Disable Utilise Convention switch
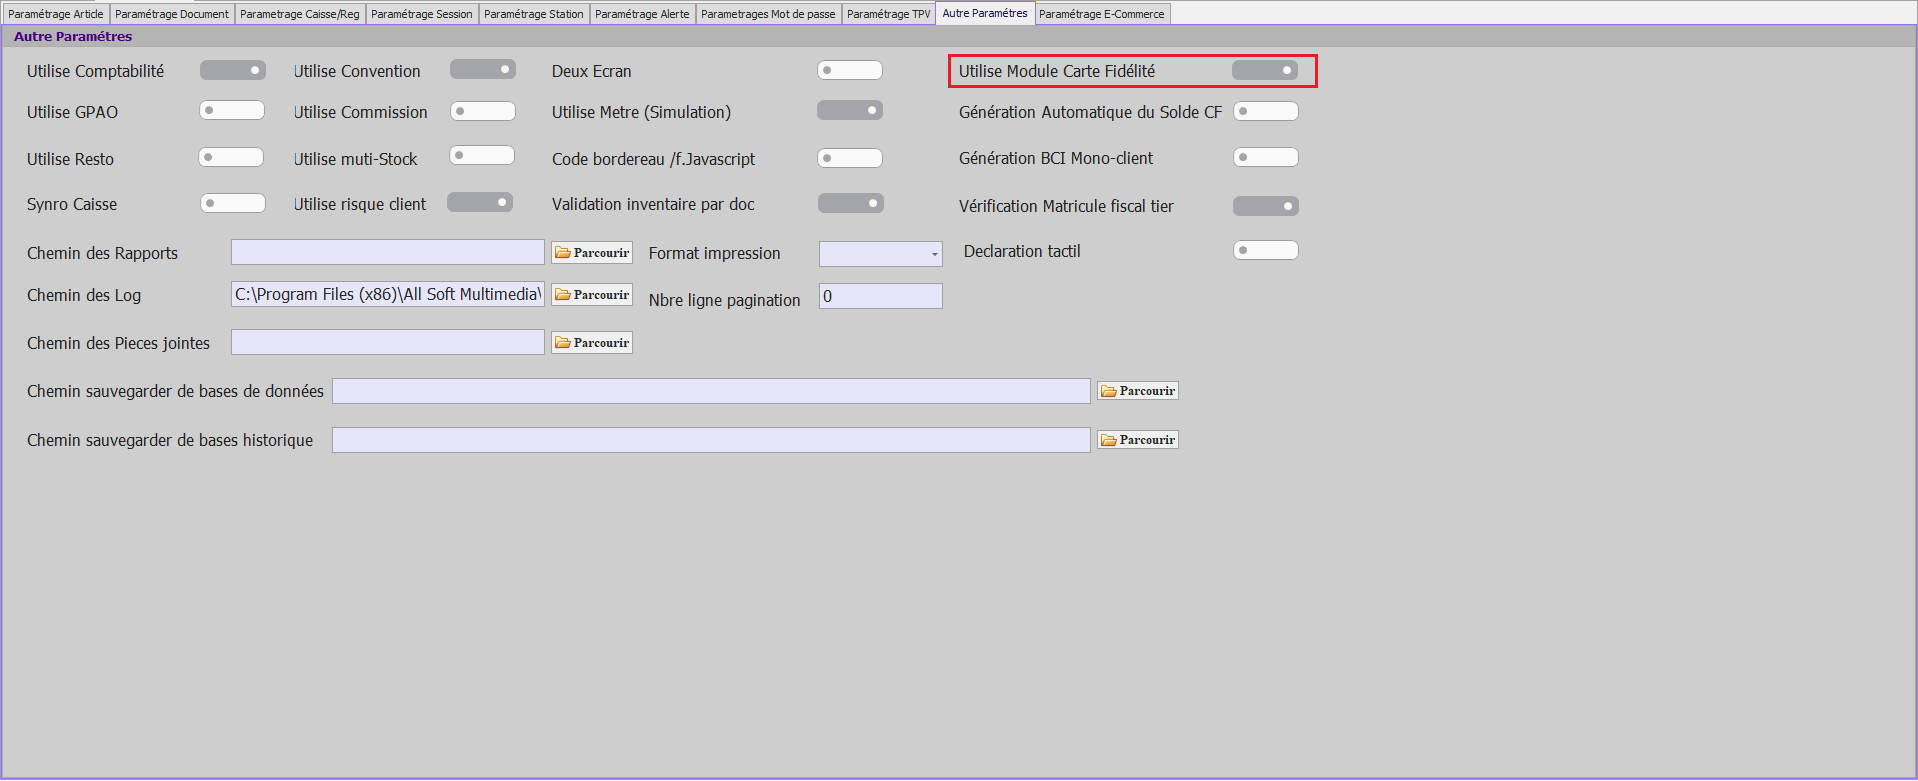Image resolution: width=1918 pixels, height=781 pixels. [x=483, y=69]
